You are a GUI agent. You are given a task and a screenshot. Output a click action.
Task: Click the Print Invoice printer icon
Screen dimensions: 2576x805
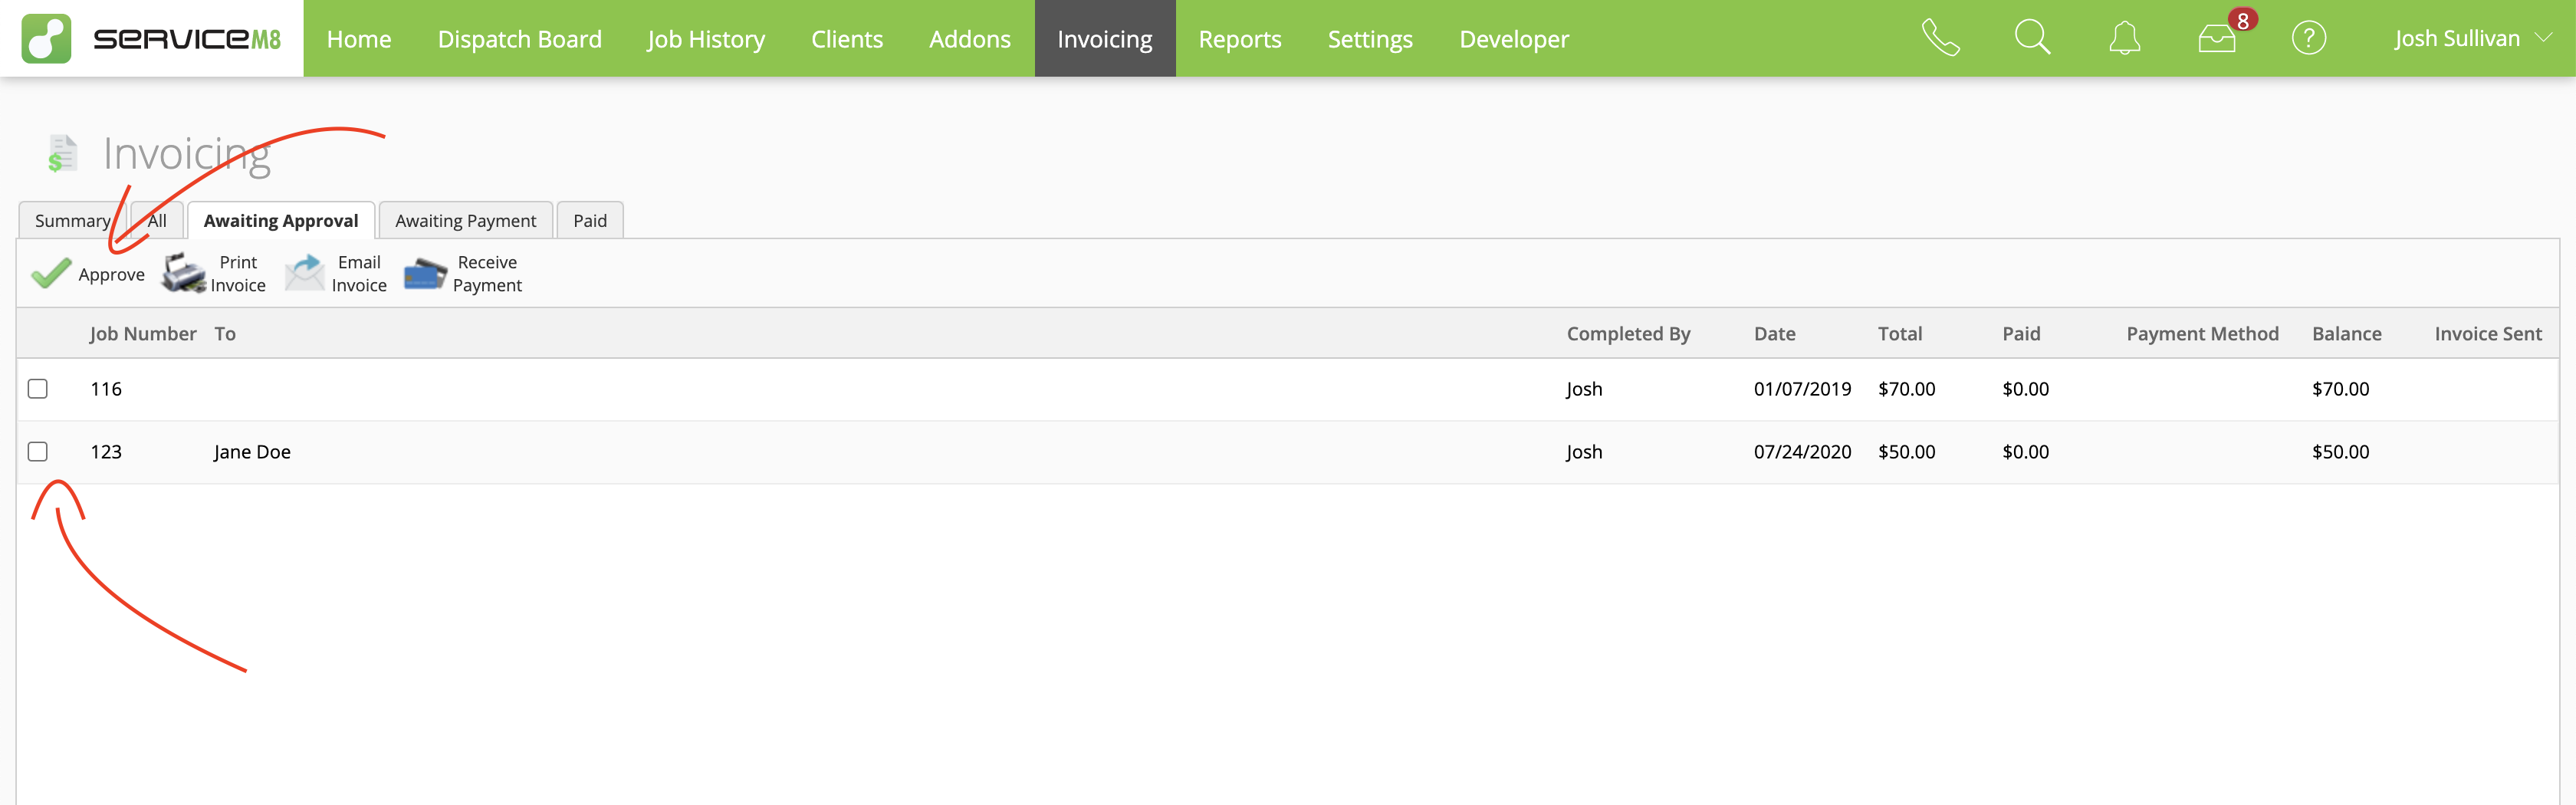184,273
